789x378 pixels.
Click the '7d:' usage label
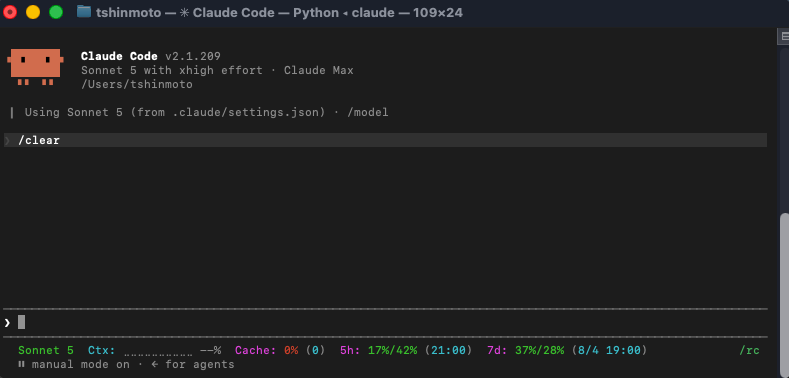tap(498, 350)
